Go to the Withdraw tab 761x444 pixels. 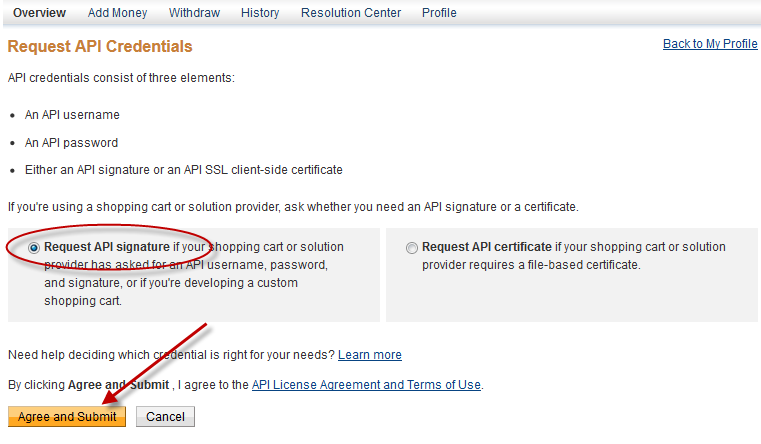194,13
